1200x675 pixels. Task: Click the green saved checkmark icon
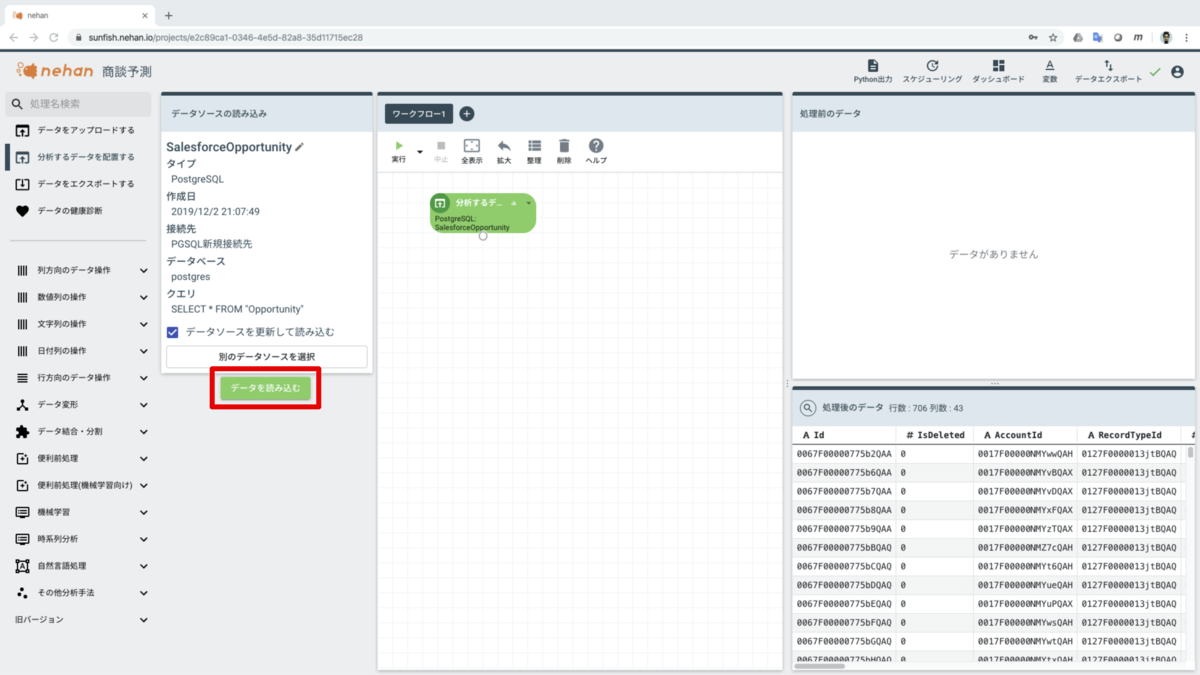tap(1155, 72)
